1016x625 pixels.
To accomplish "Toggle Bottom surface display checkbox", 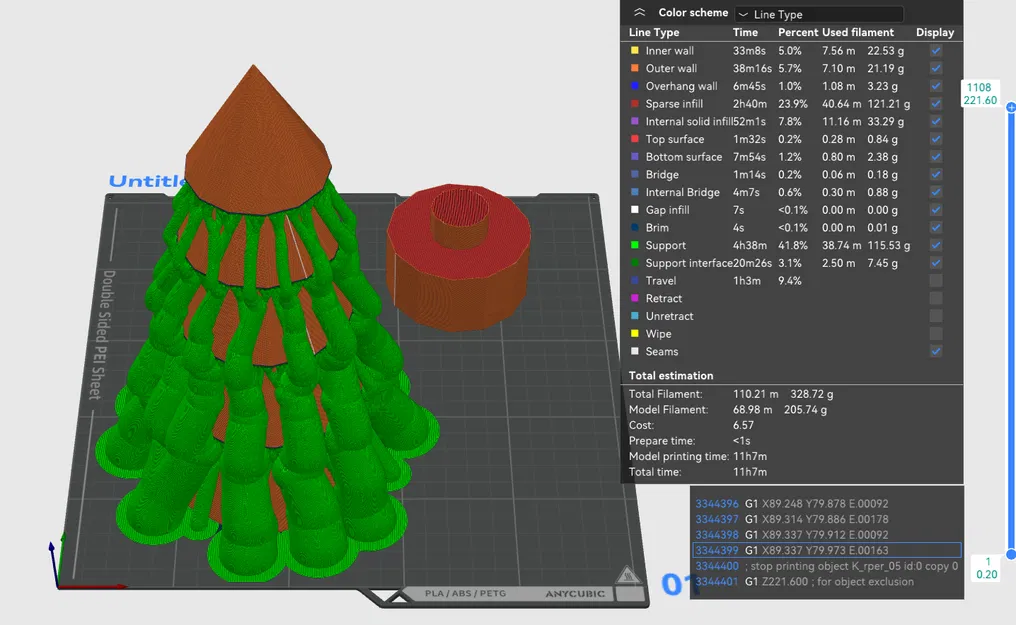I will [x=936, y=157].
